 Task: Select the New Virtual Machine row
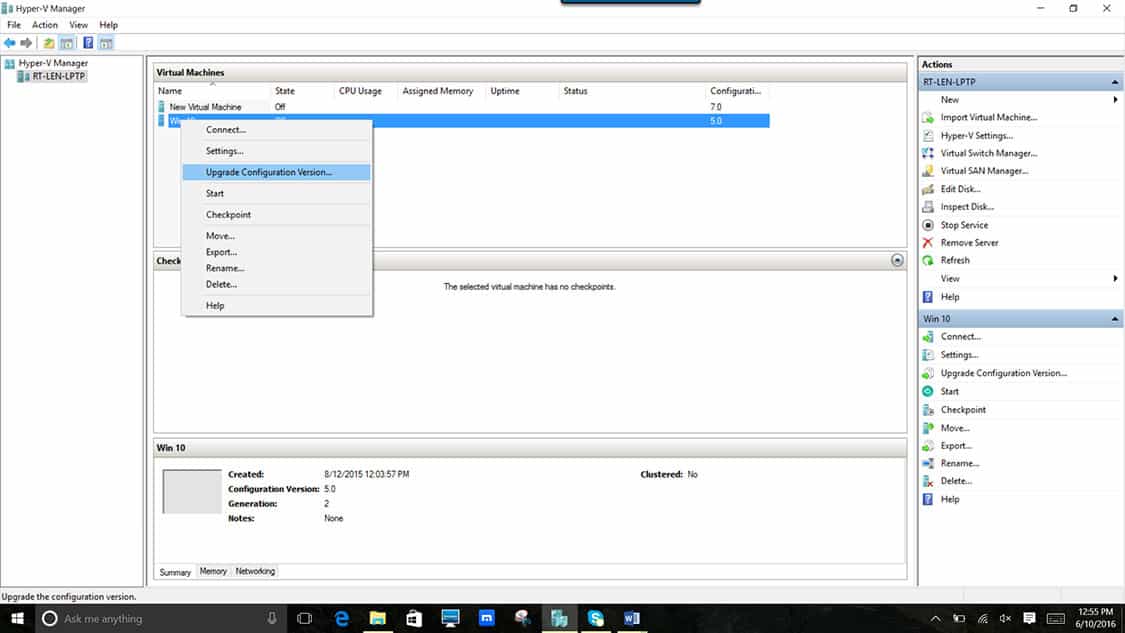coord(463,107)
